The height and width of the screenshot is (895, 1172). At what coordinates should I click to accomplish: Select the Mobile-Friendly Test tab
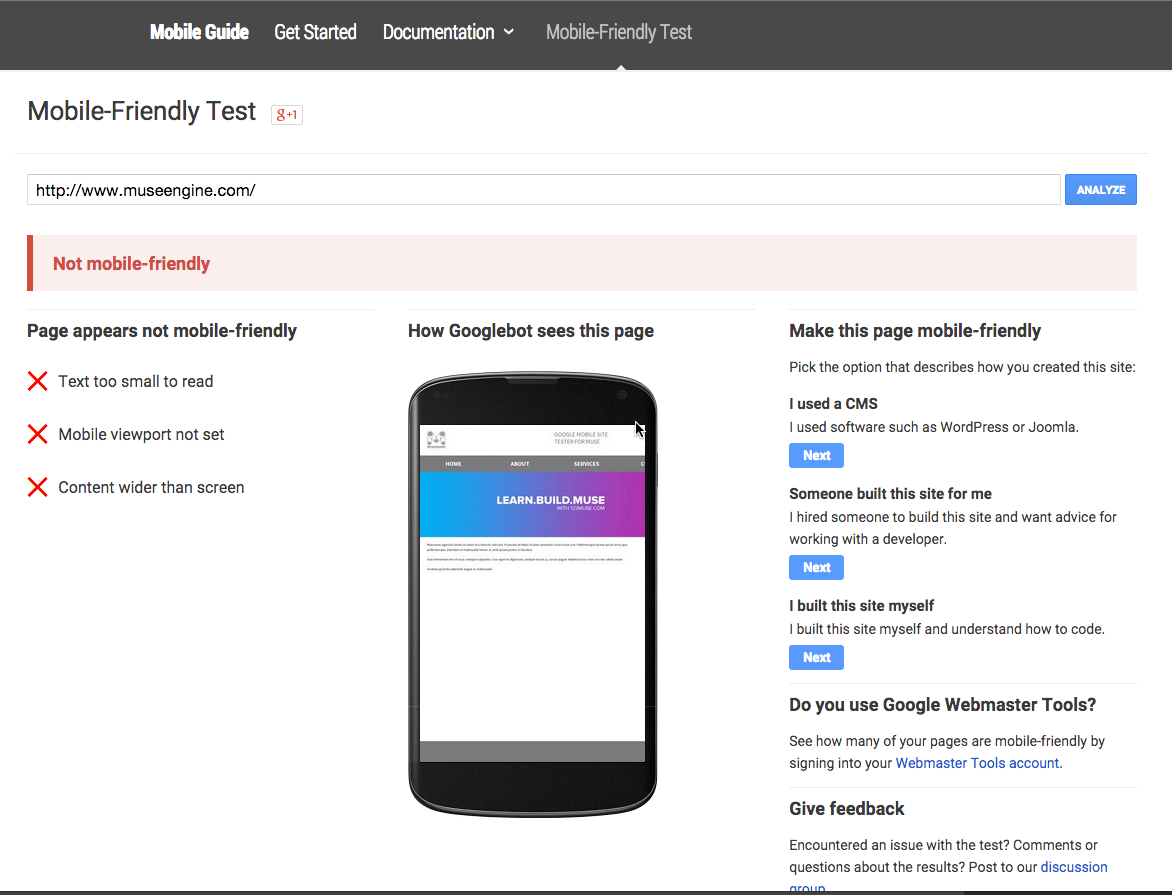pos(619,32)
